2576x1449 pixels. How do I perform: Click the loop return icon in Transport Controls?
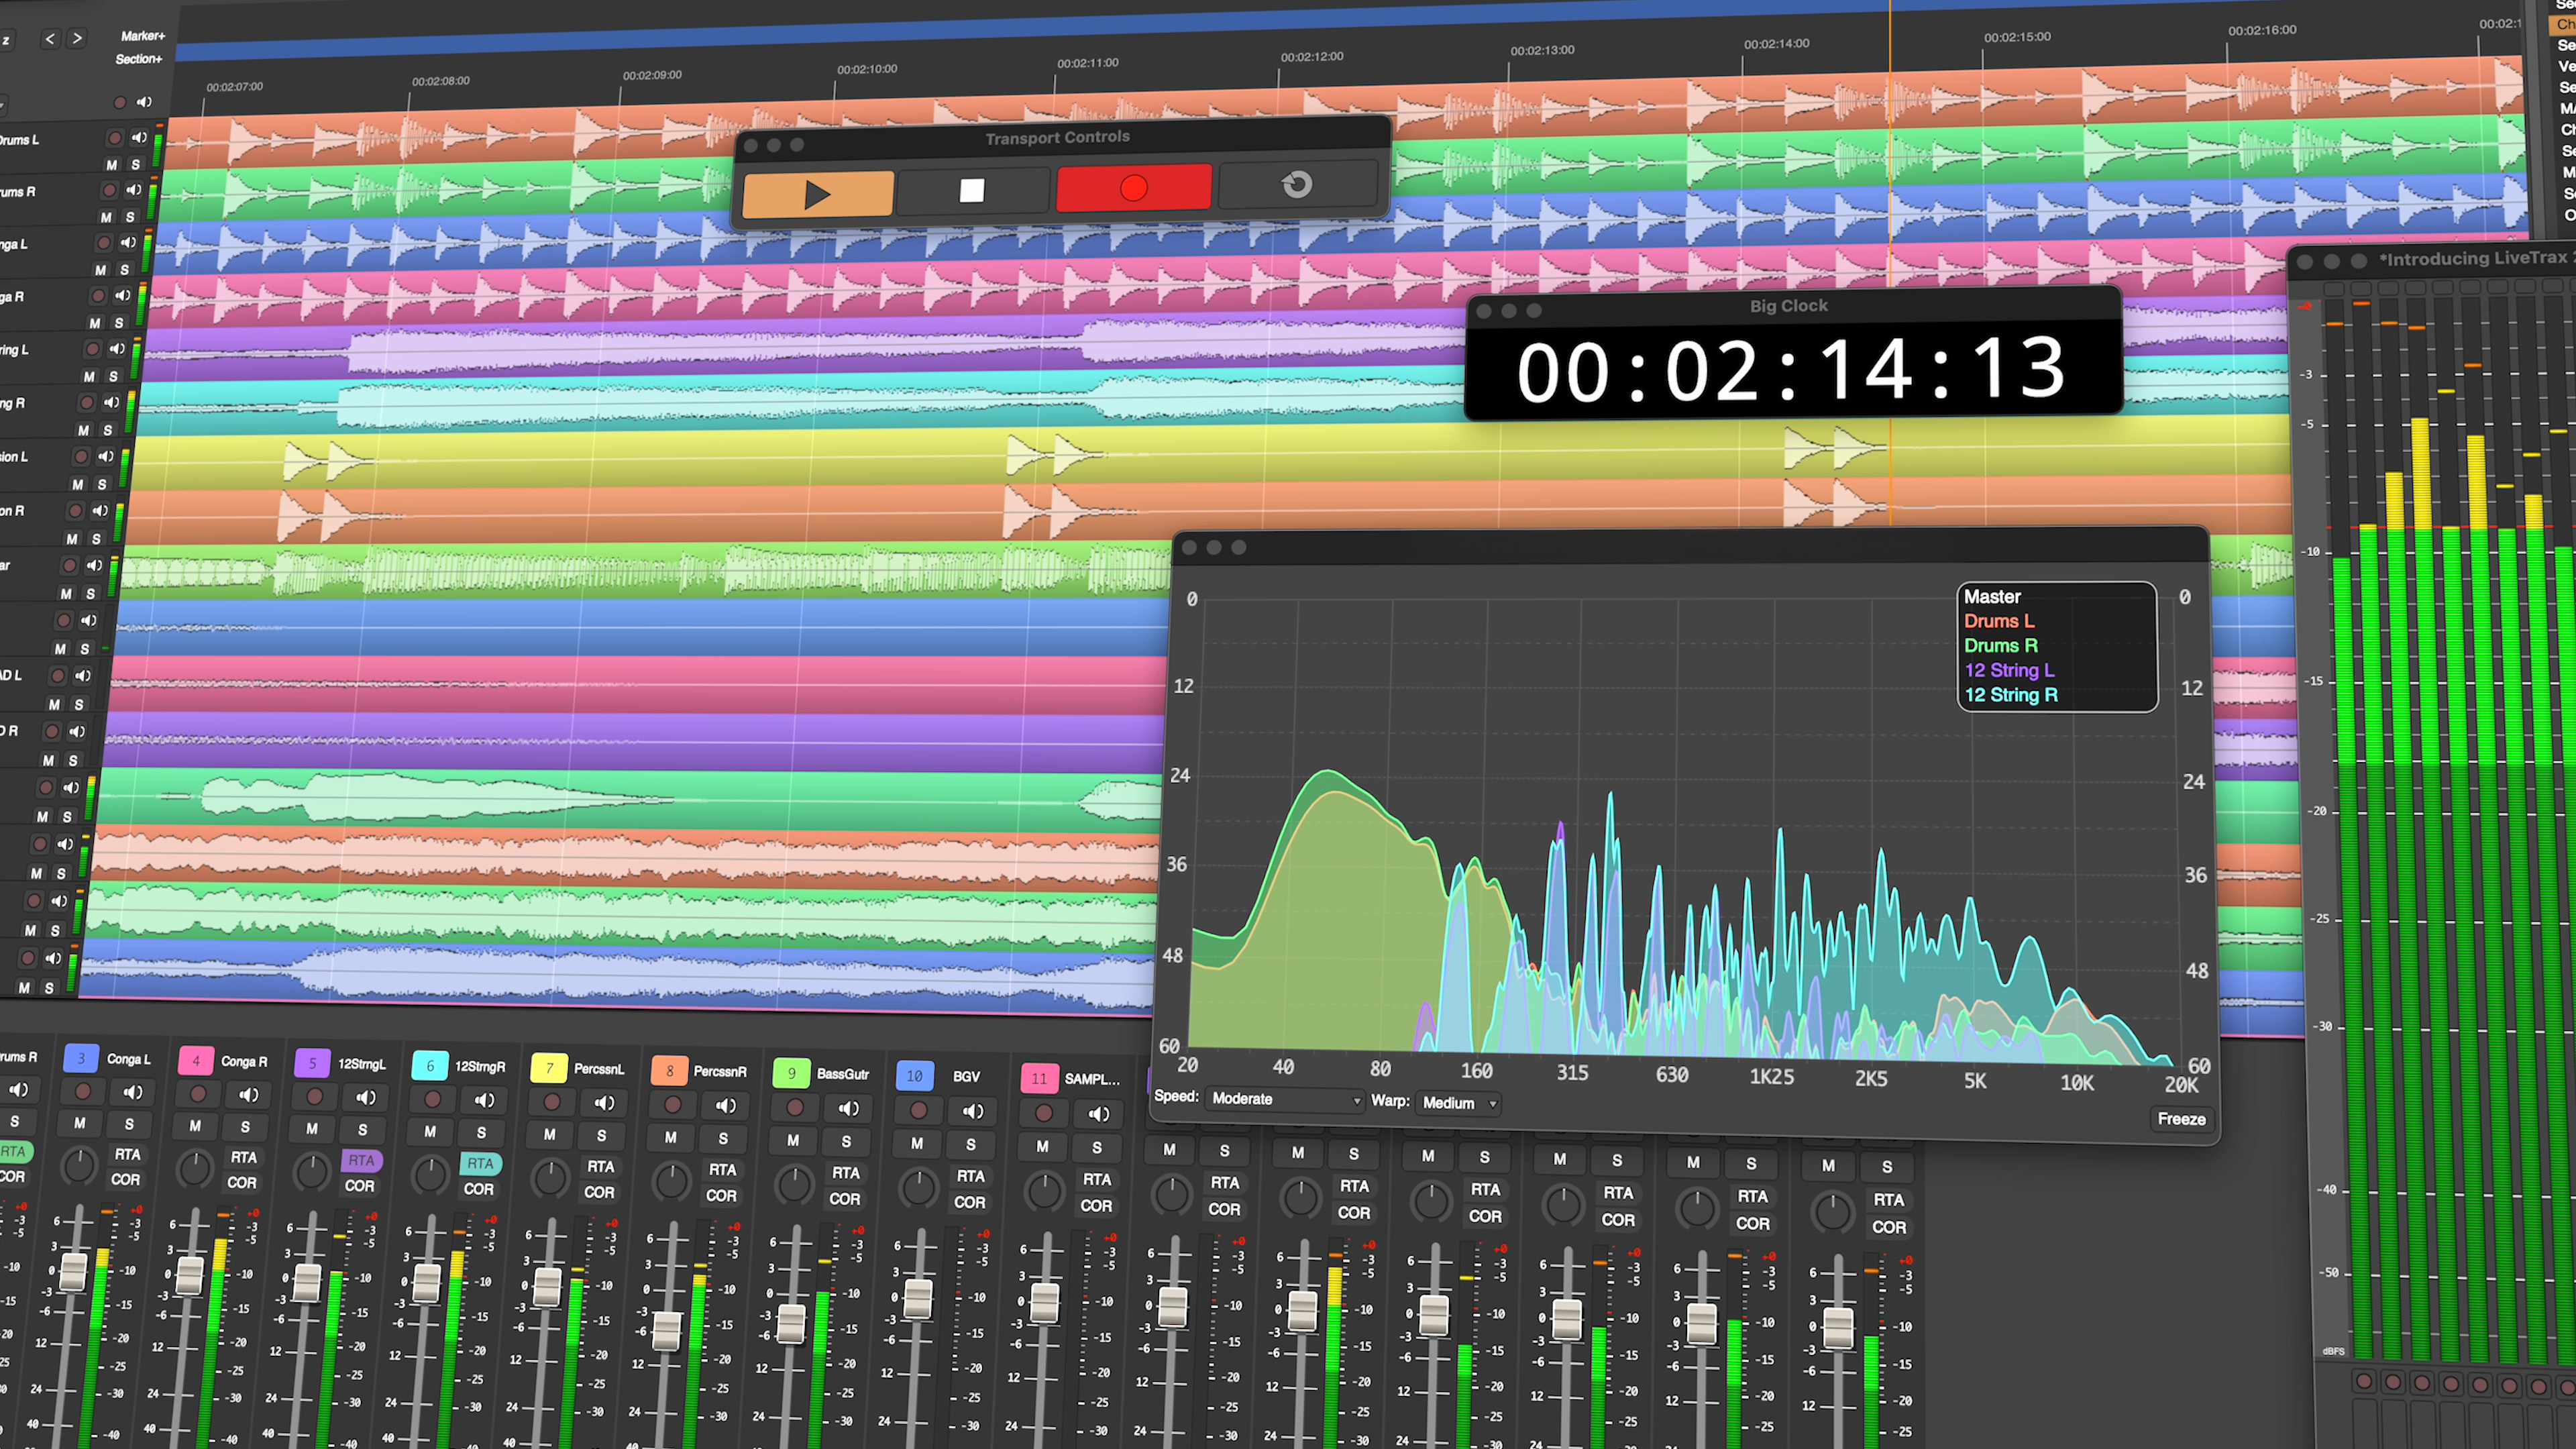(1296, 184)
